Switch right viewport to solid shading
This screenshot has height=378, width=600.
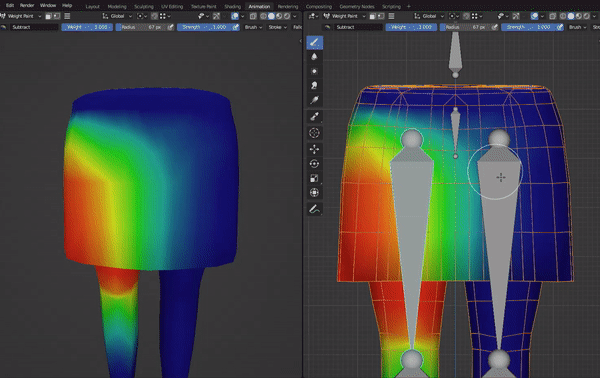pyautogui.click(x=571, y=16)
